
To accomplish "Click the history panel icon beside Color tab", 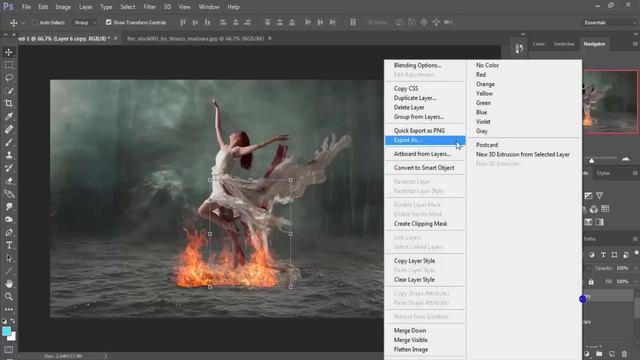I will [x=519, y=49].
